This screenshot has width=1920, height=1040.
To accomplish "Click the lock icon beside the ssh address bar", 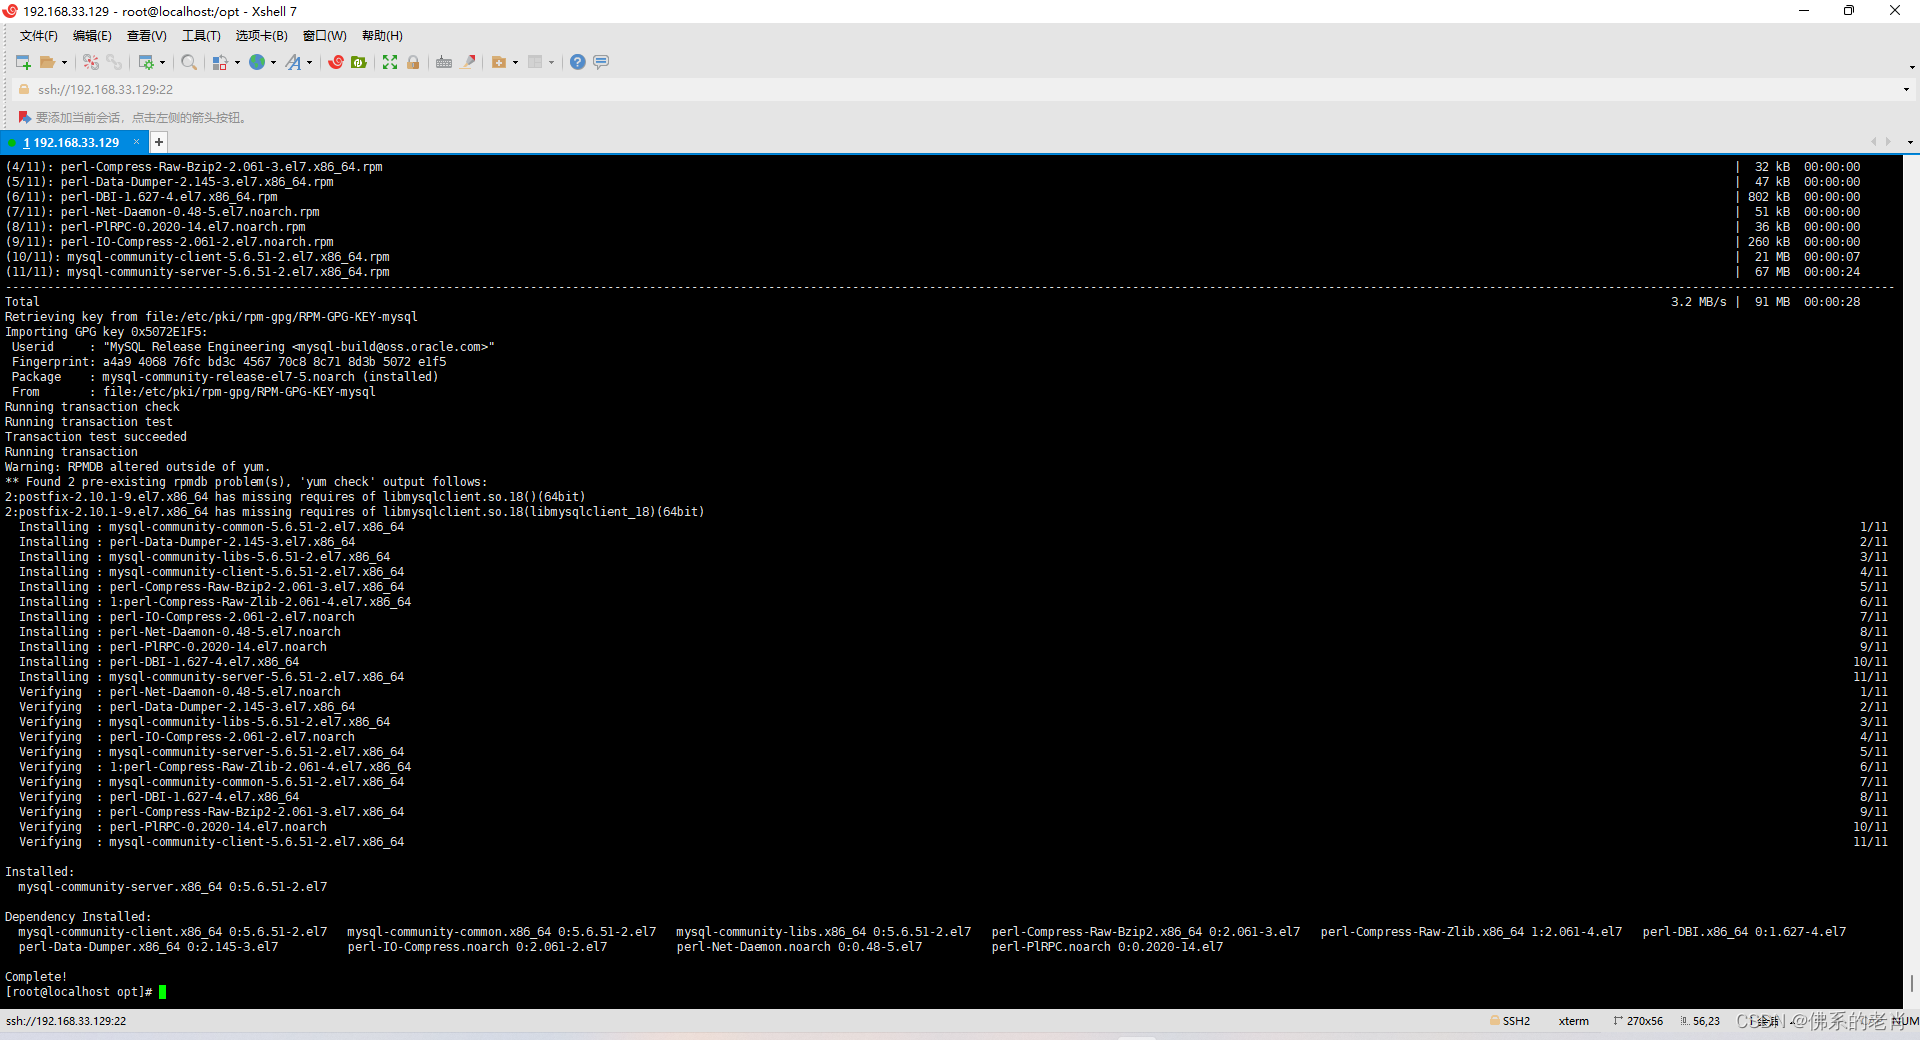I will (22, 89).
